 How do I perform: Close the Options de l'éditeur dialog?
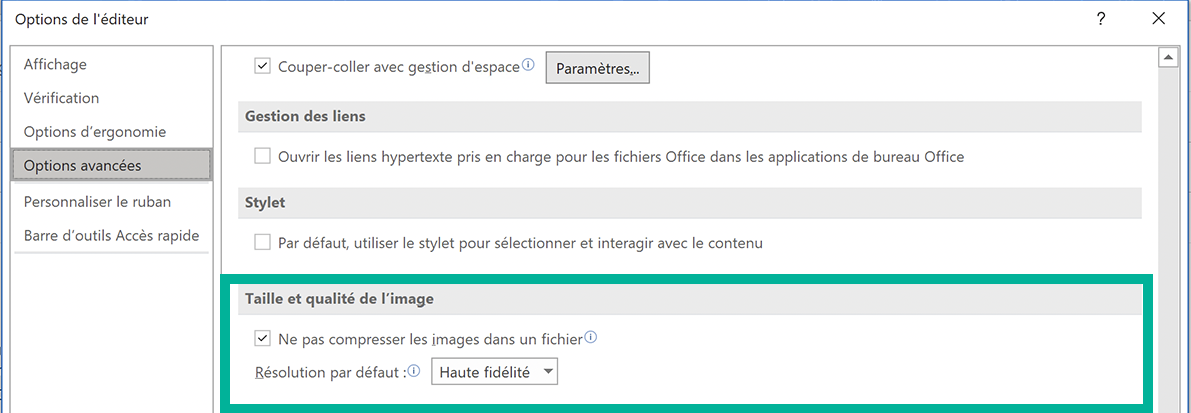coord(1158,18)
